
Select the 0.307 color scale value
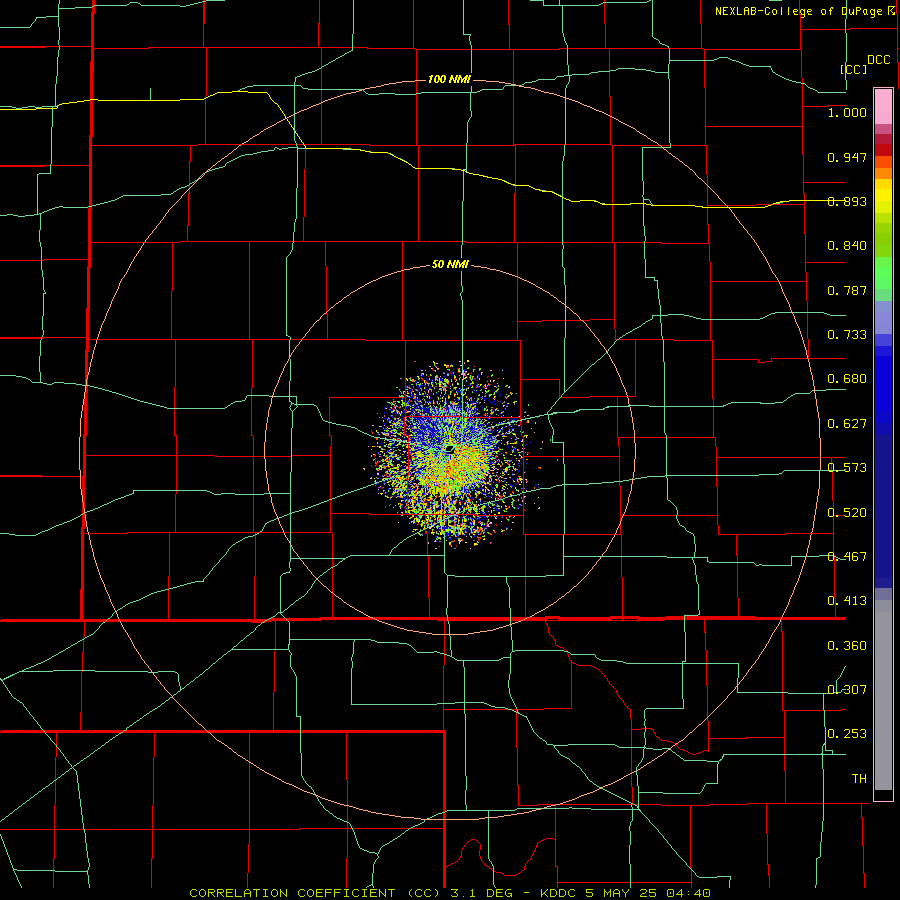click(x=847, y=690)
